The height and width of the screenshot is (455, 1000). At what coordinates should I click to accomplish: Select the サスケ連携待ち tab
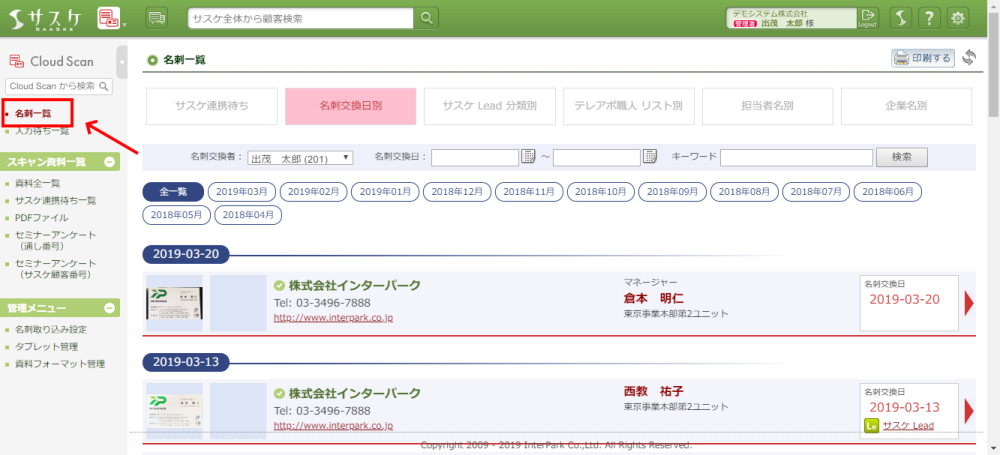212,106
